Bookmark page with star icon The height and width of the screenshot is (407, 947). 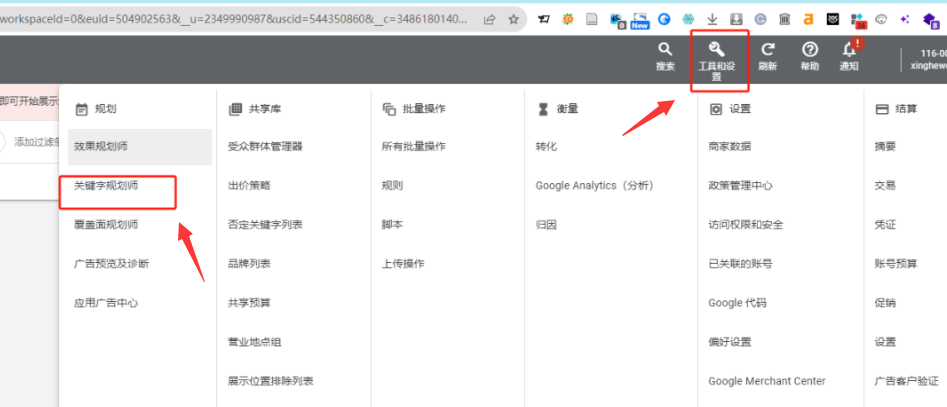tap(514, 19)
